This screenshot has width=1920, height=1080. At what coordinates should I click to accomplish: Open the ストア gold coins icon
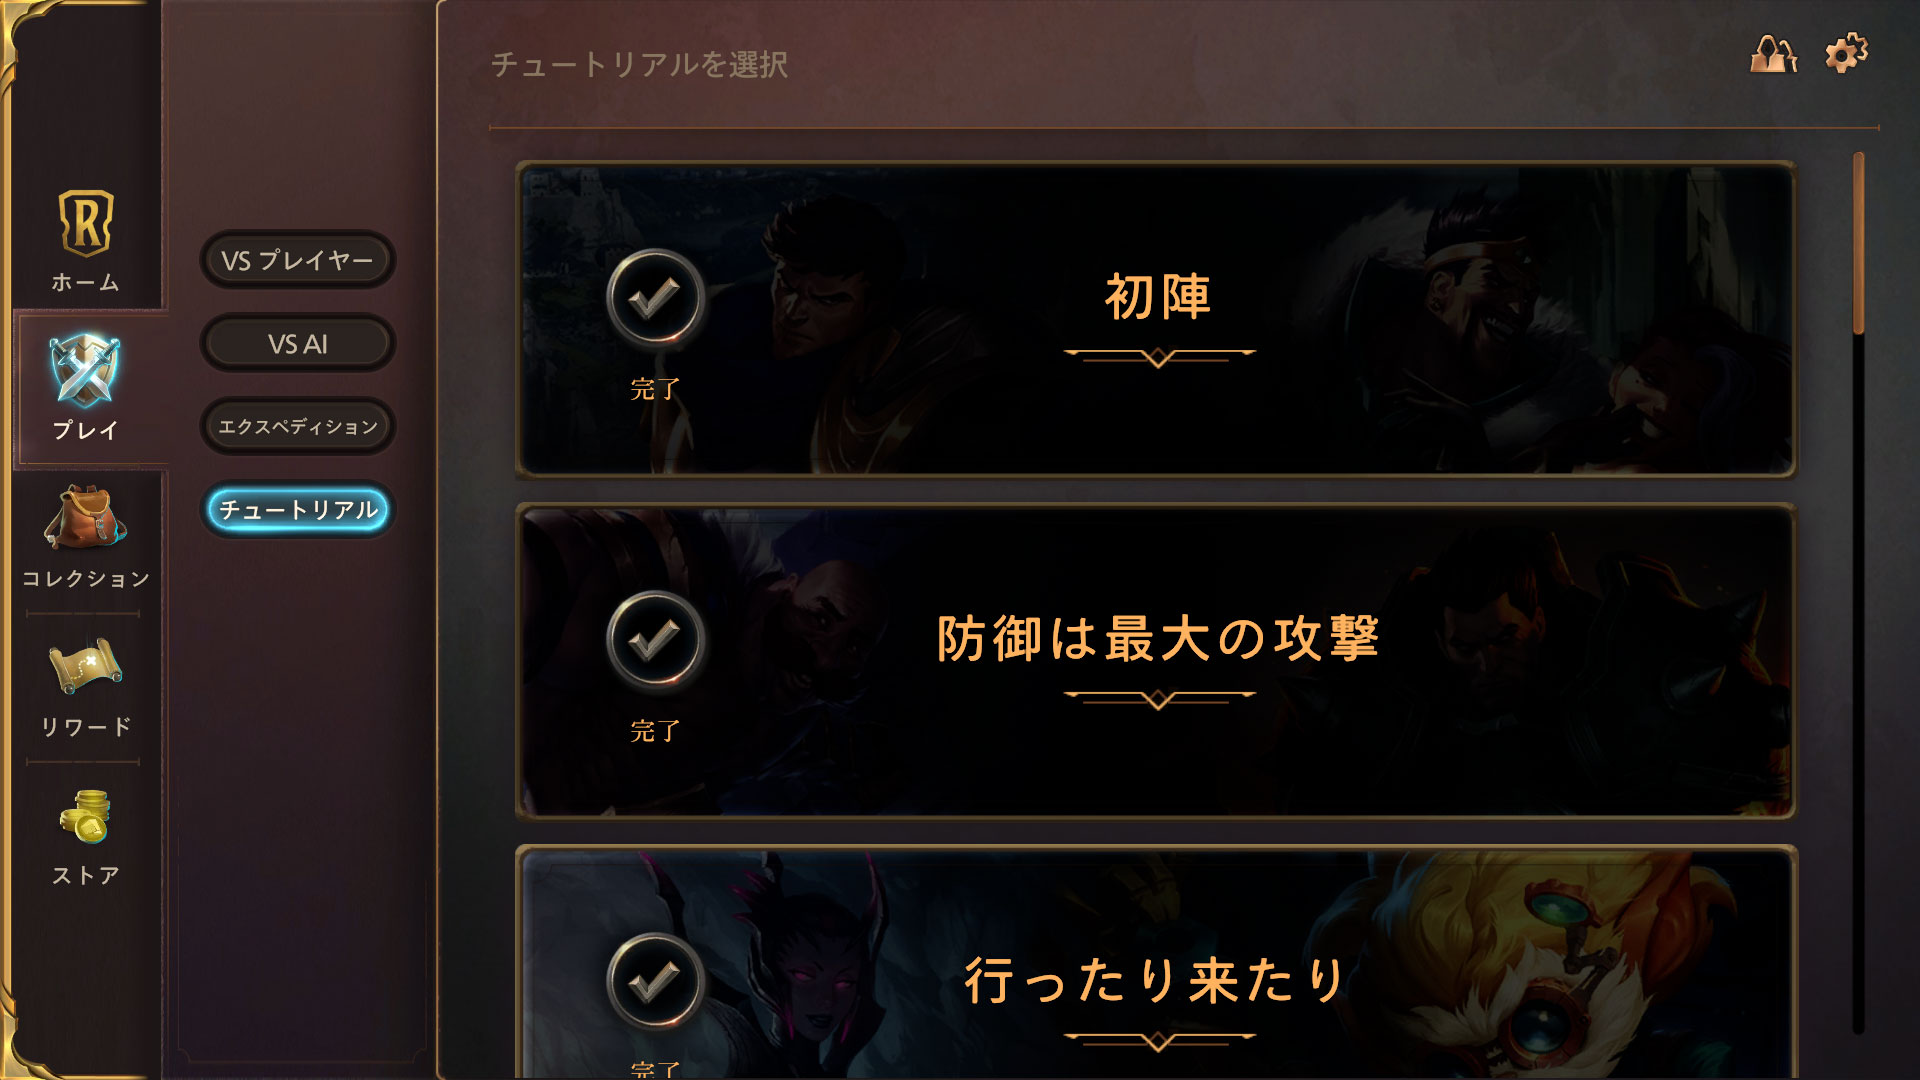pos(85,817)
